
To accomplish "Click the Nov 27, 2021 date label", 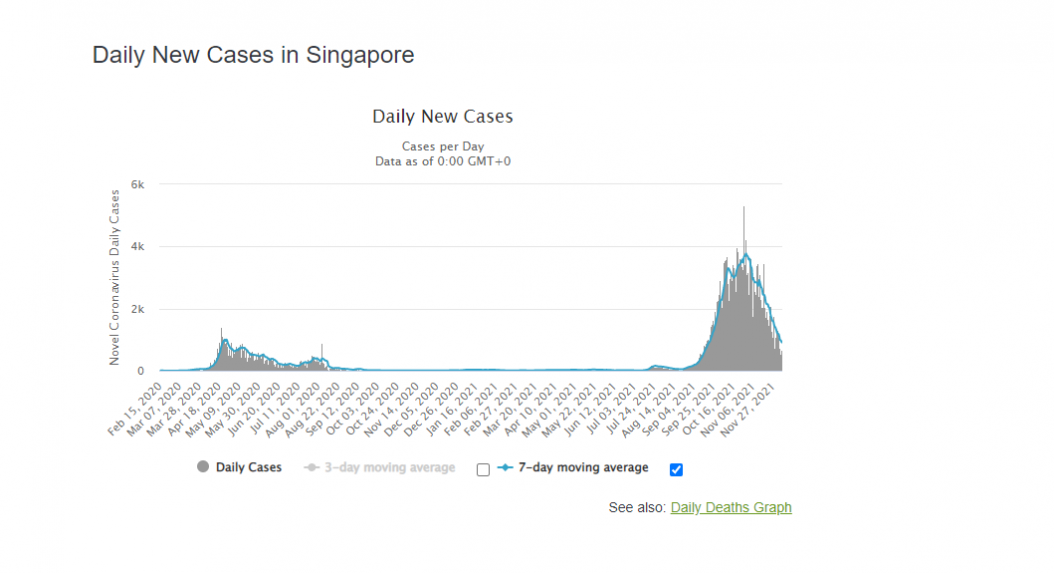I will click(749, 410).
